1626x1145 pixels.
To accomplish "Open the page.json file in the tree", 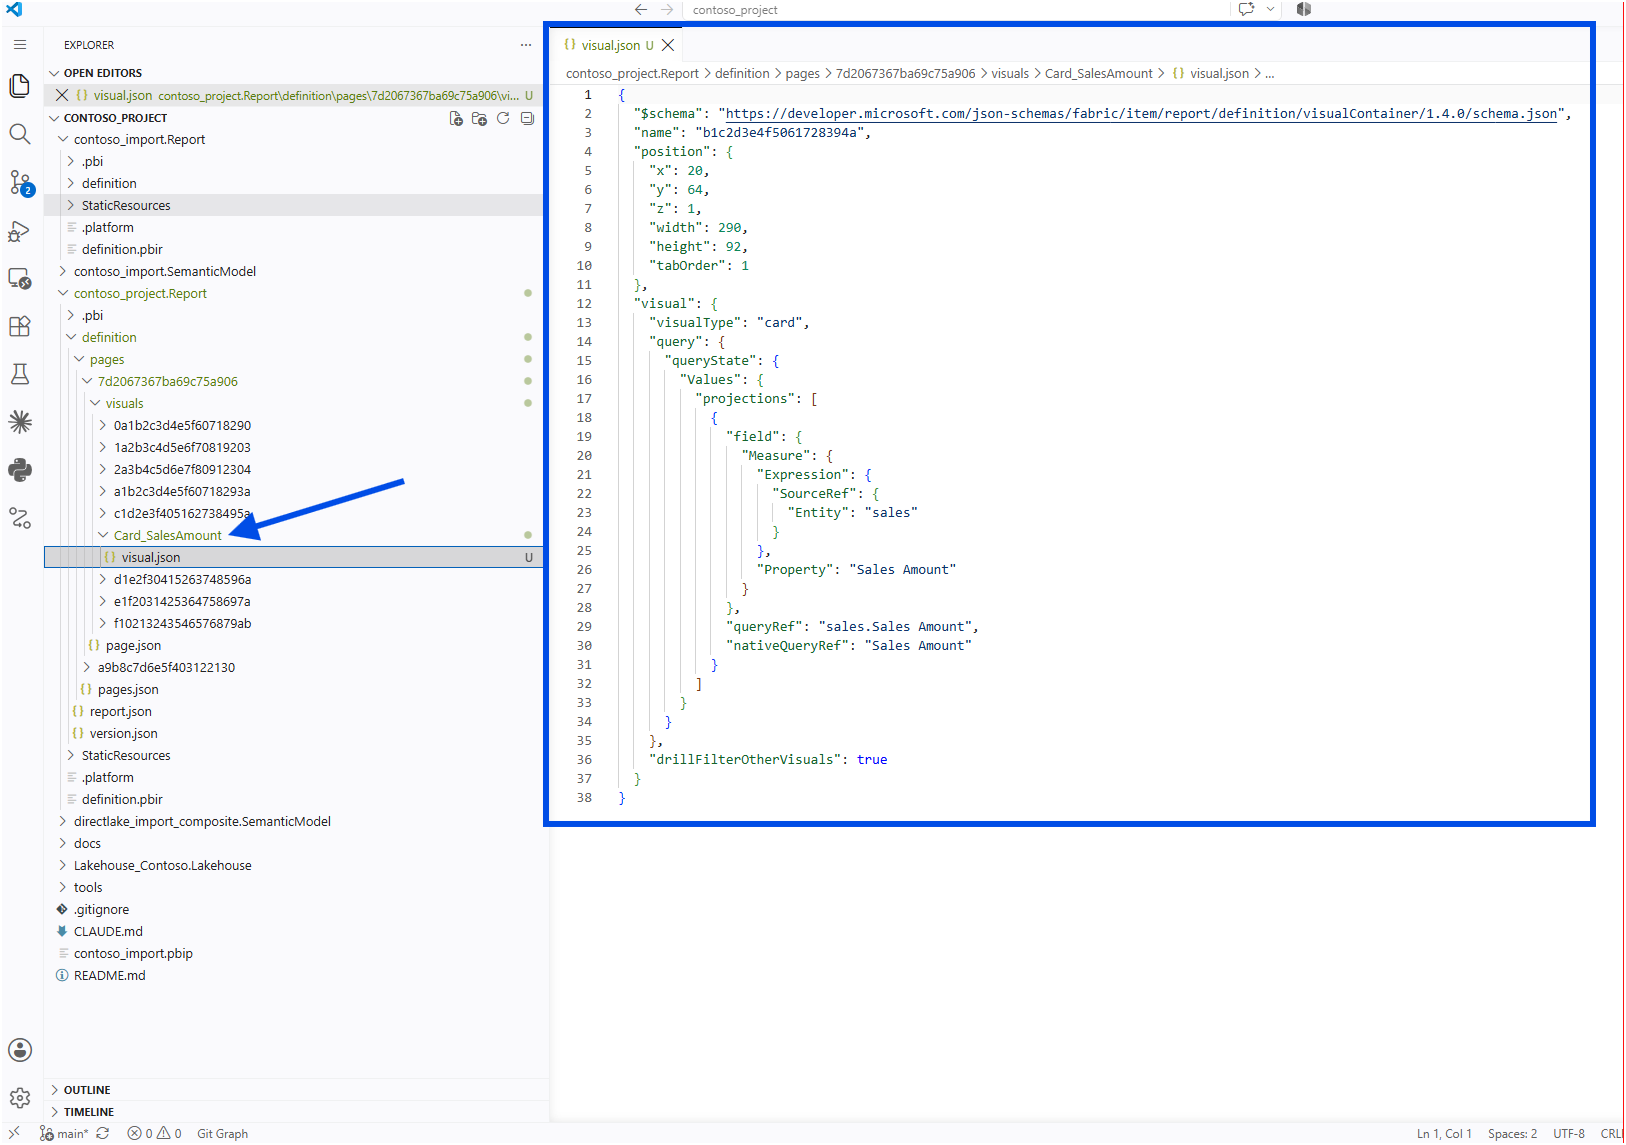I will [x=133, y=645].
